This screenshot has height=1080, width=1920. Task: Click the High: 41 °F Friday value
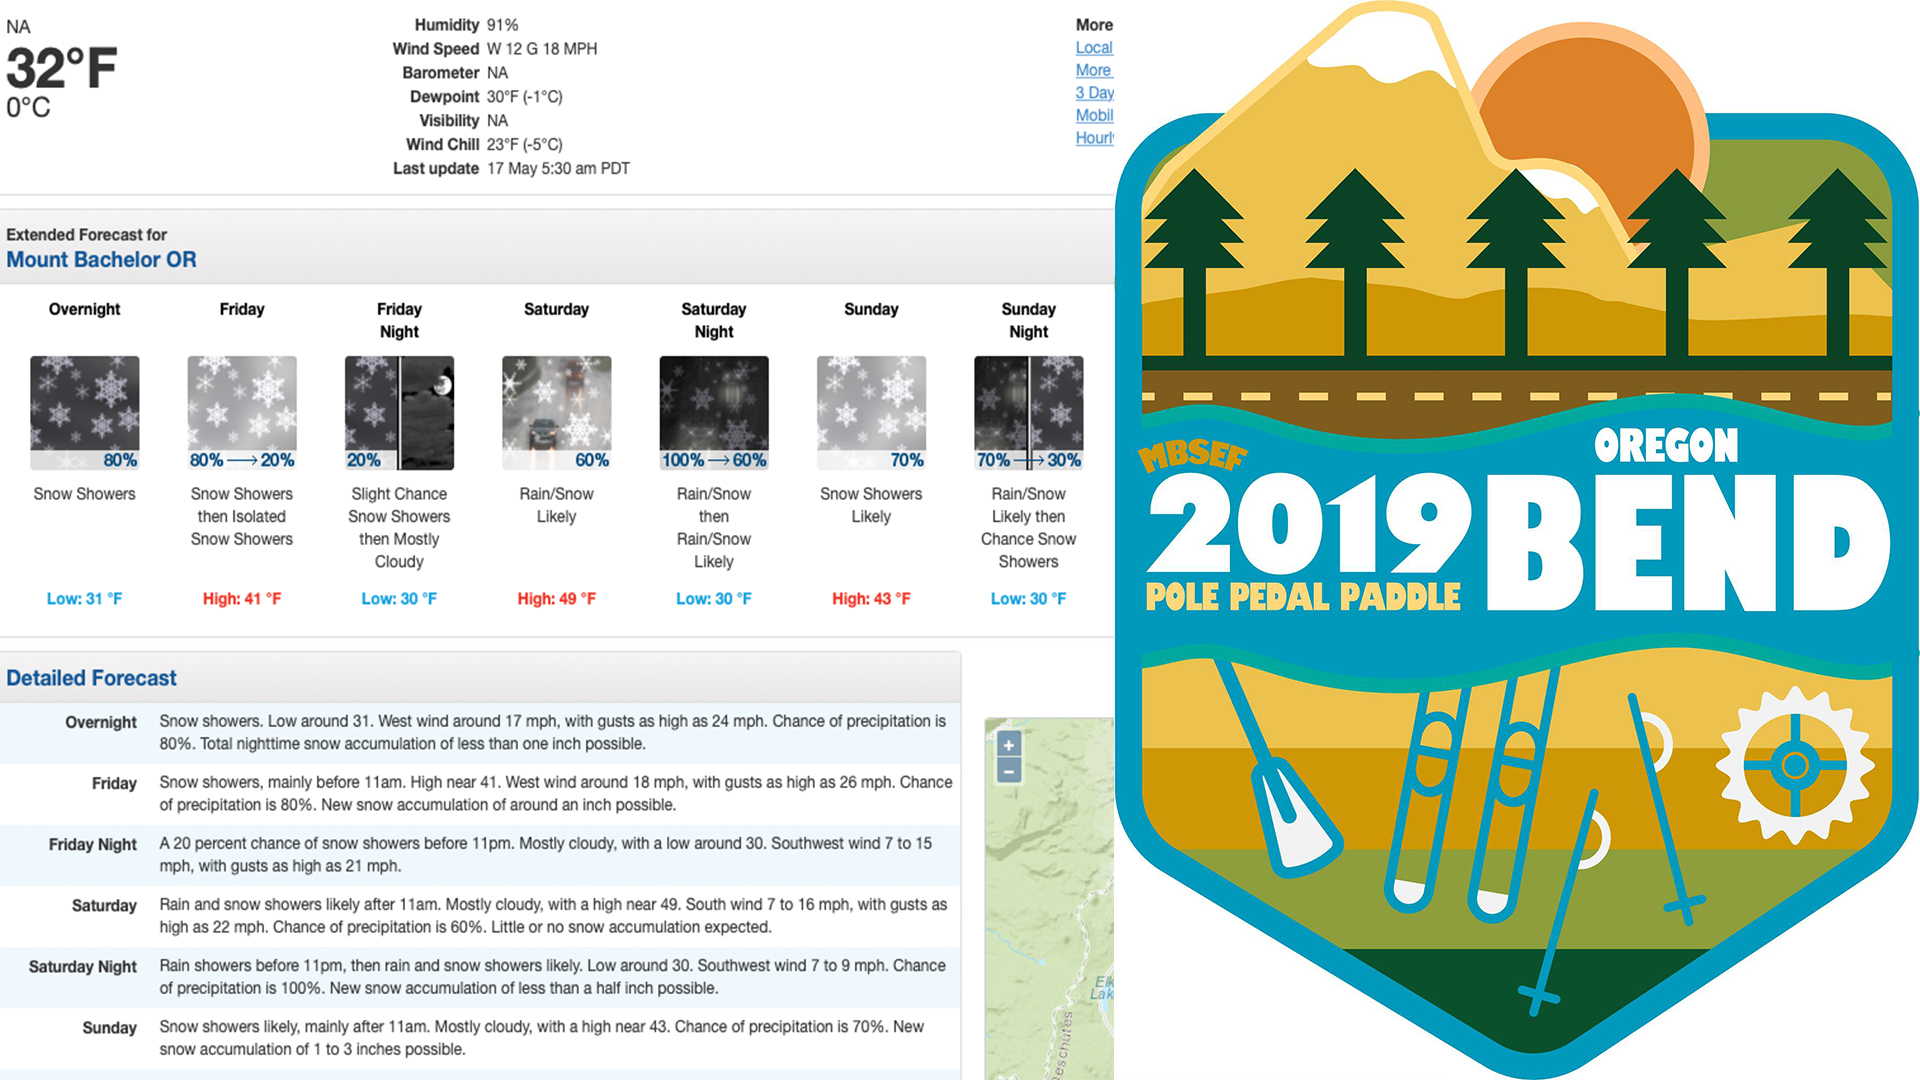click(242, 599)
